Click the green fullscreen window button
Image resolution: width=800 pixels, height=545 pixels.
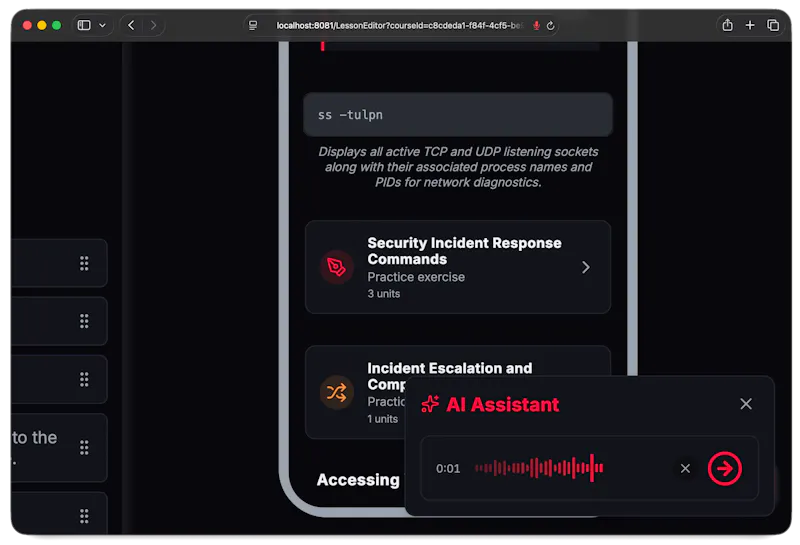click(57, 25)
